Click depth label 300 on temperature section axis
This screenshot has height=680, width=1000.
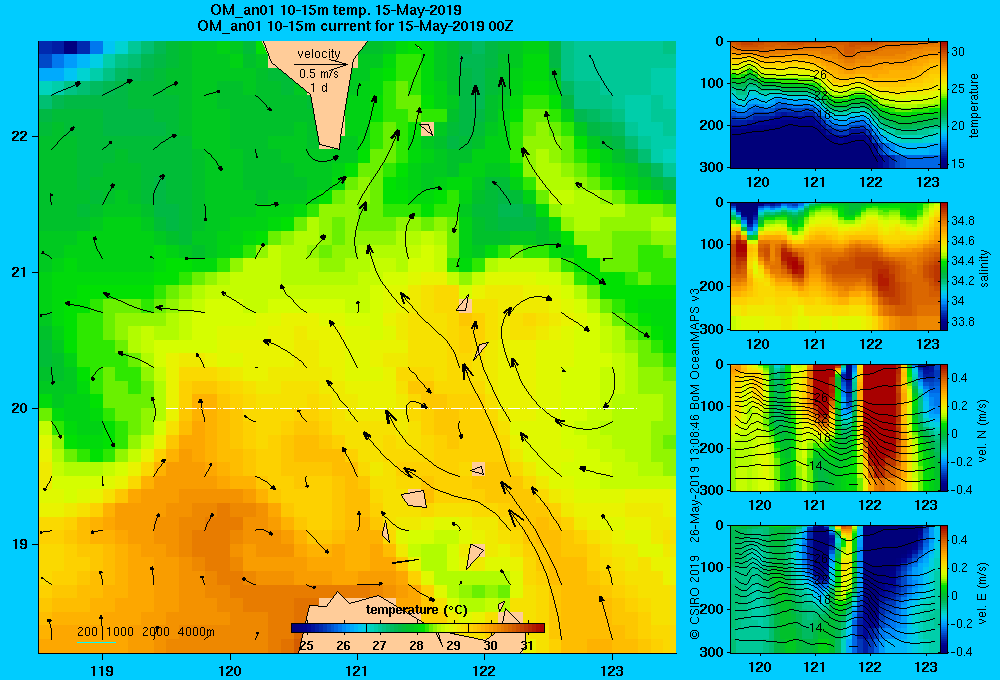712,167
